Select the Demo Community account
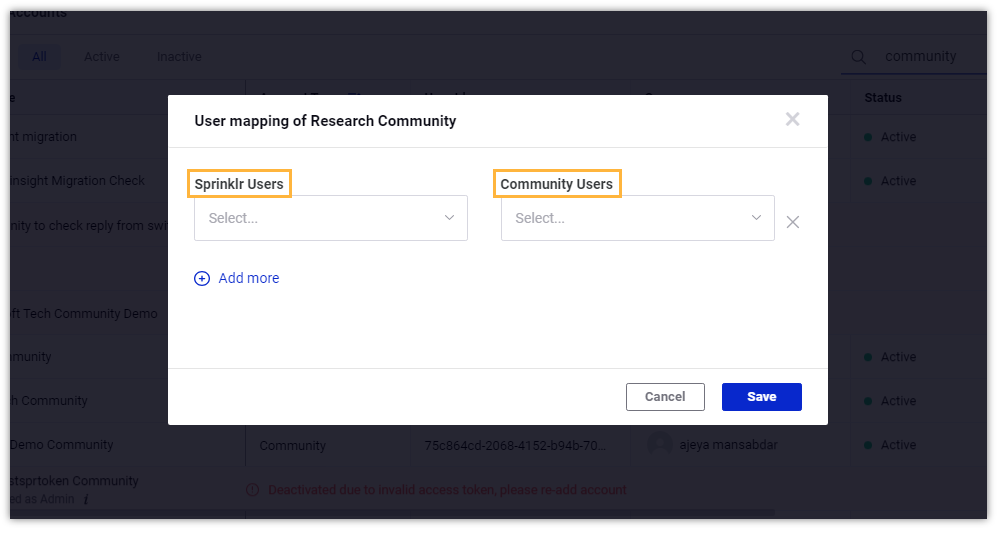 tap(62, 444)
